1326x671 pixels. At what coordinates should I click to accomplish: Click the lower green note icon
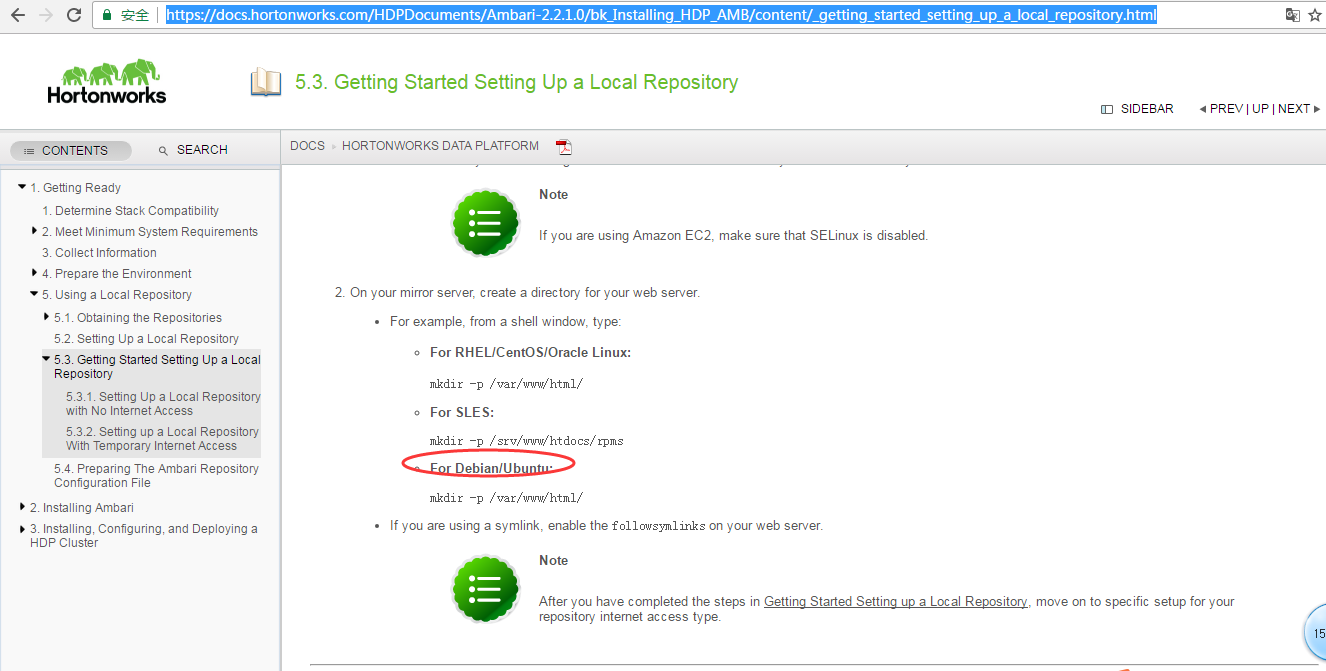click(485, 588)
